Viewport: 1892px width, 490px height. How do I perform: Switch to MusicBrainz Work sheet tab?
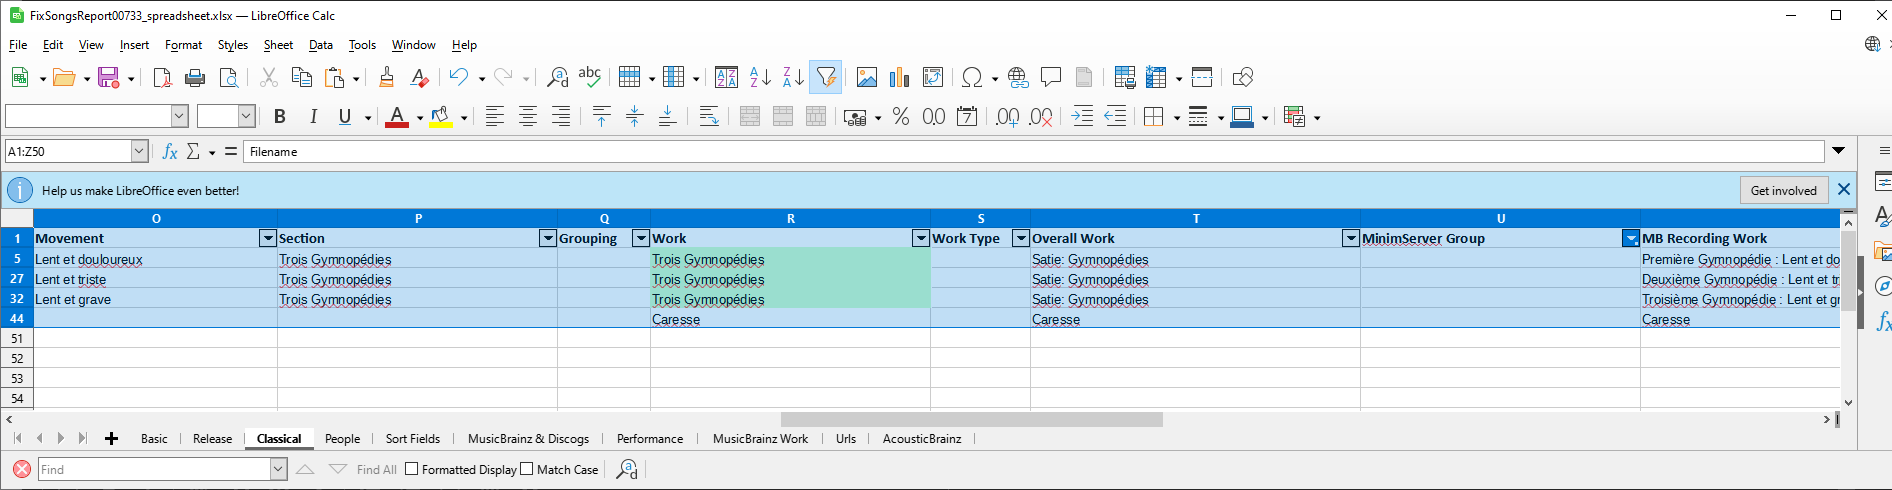(760, 439)
